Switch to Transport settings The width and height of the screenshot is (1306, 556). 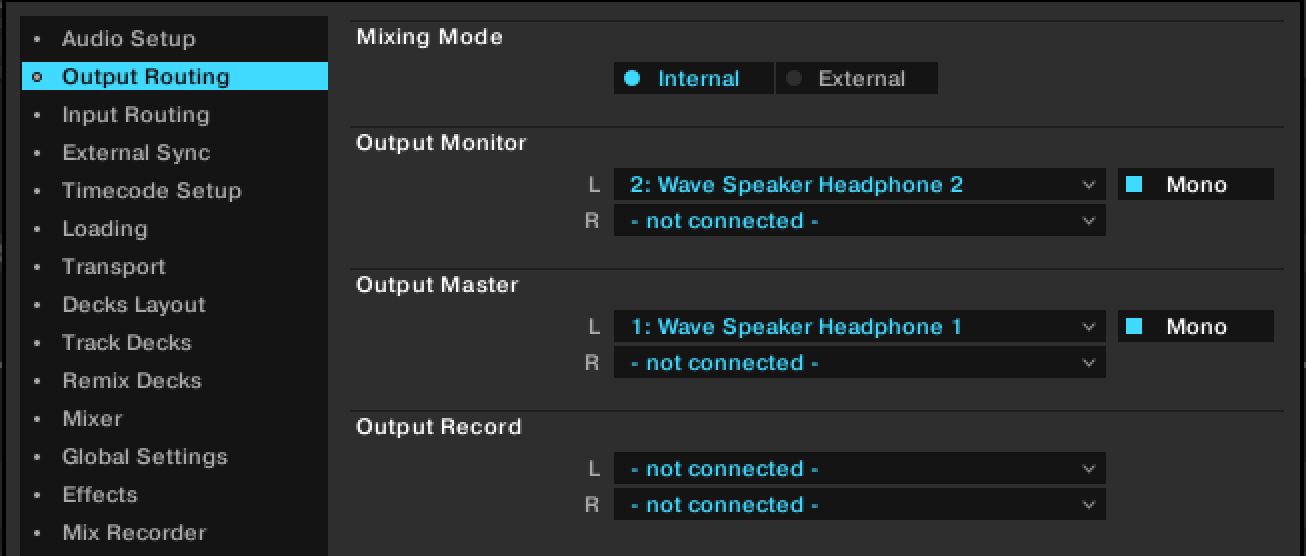pyautogui.click(x=114, y=267)
